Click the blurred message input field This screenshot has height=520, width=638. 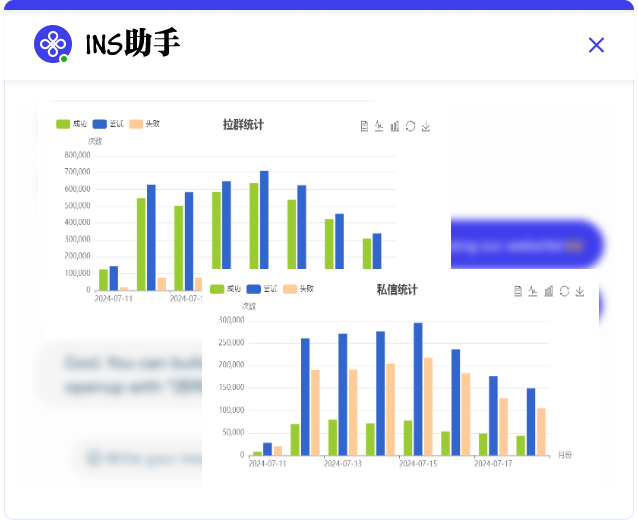(140, 458)
